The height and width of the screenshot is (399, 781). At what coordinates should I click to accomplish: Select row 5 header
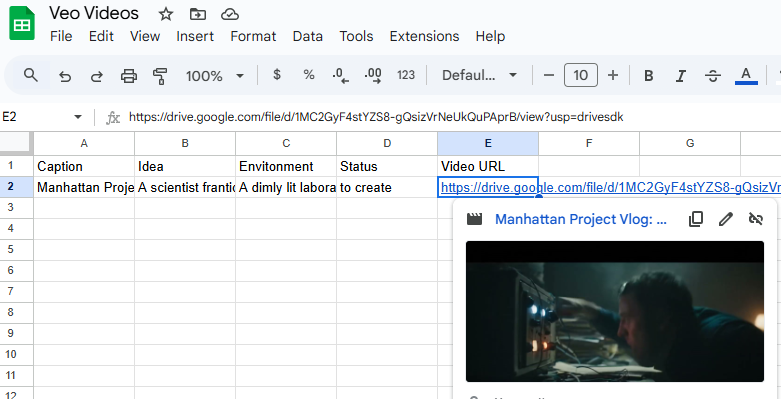tap(16, 250)
